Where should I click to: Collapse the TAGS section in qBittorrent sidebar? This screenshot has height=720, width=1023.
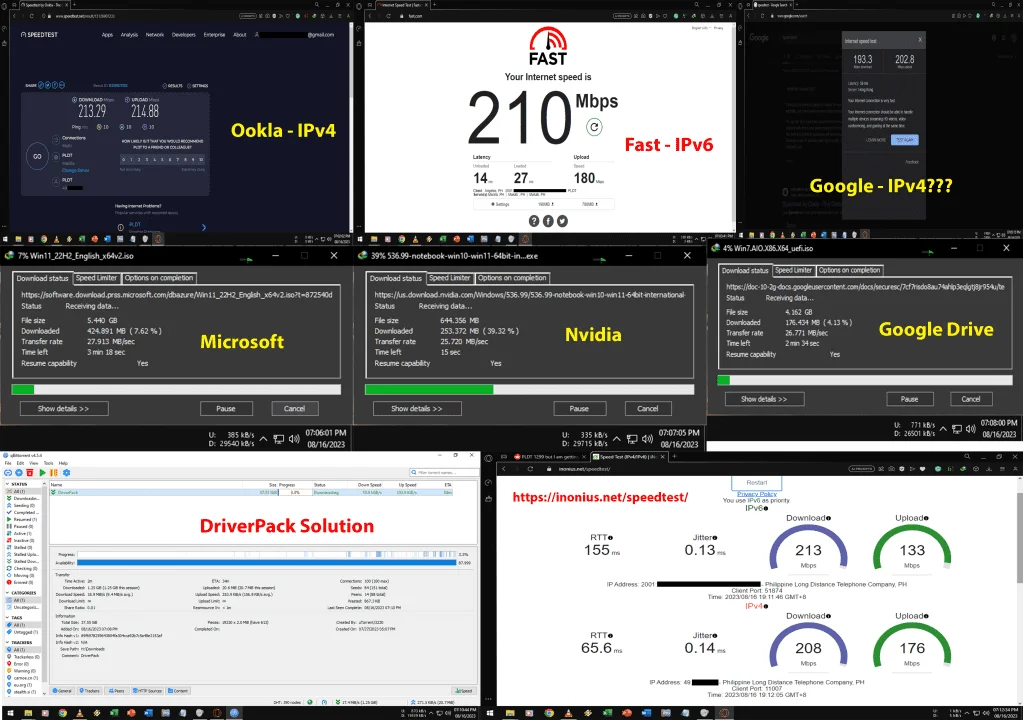7,618
